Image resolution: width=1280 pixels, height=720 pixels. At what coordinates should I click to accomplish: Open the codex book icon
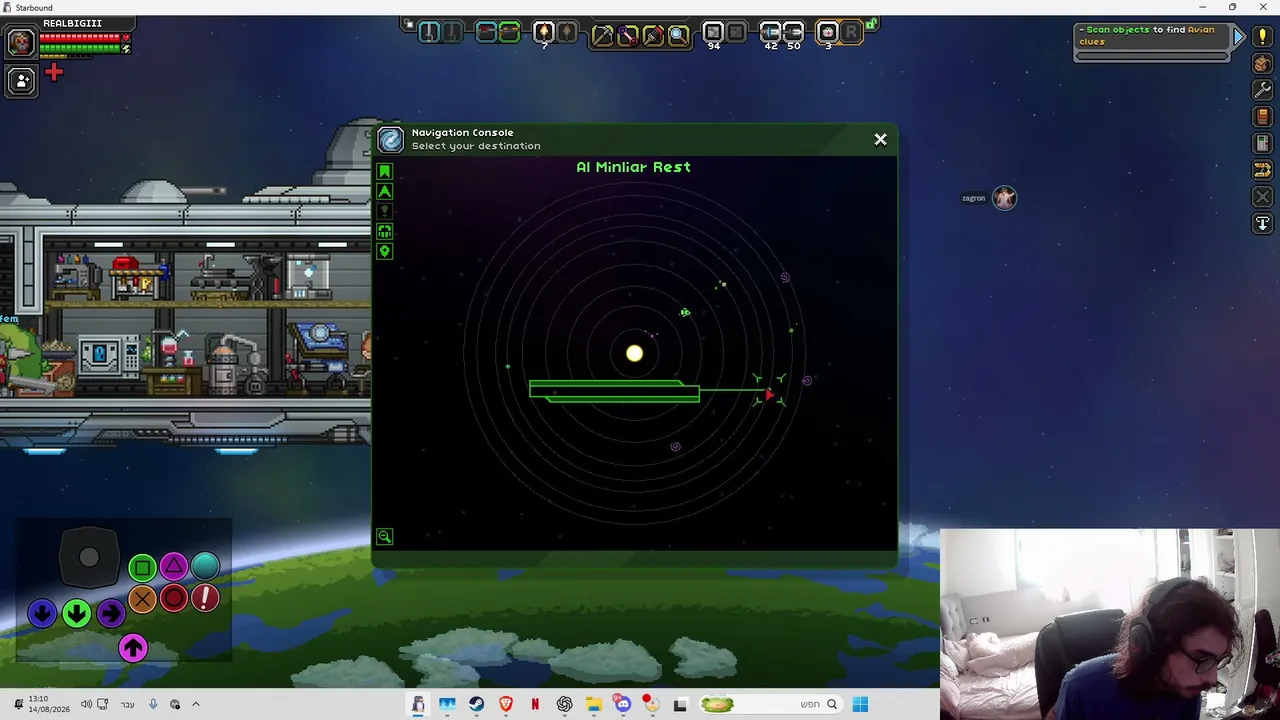[1262, 117]
